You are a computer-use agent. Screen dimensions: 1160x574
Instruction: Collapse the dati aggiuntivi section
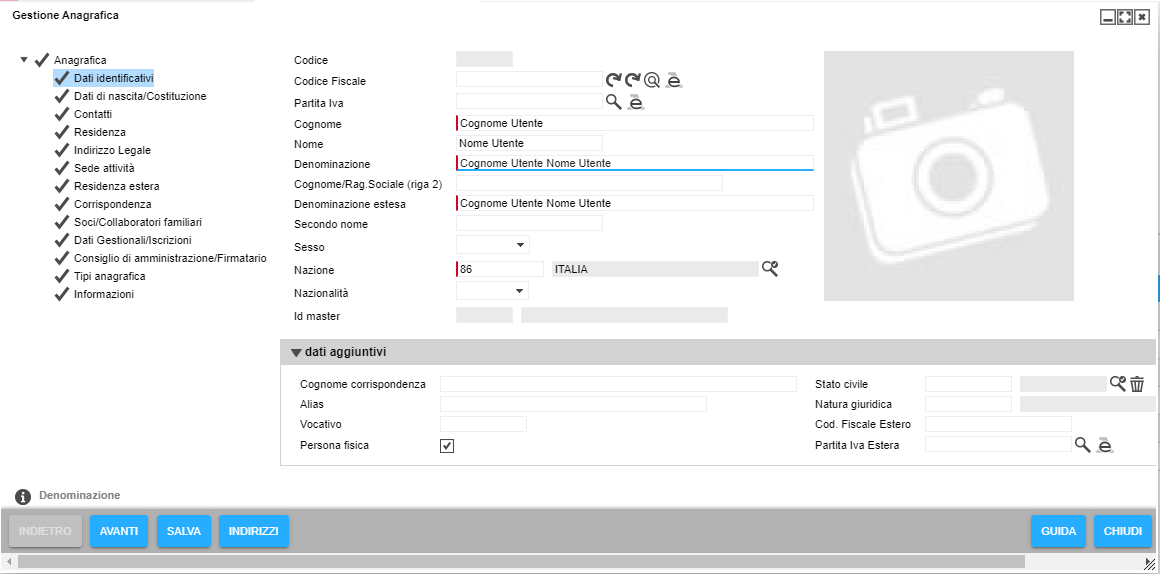296,352
